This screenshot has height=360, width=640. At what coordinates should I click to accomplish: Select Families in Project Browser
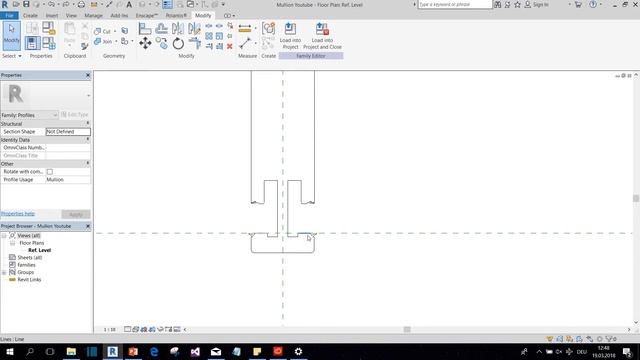(26, 265)
